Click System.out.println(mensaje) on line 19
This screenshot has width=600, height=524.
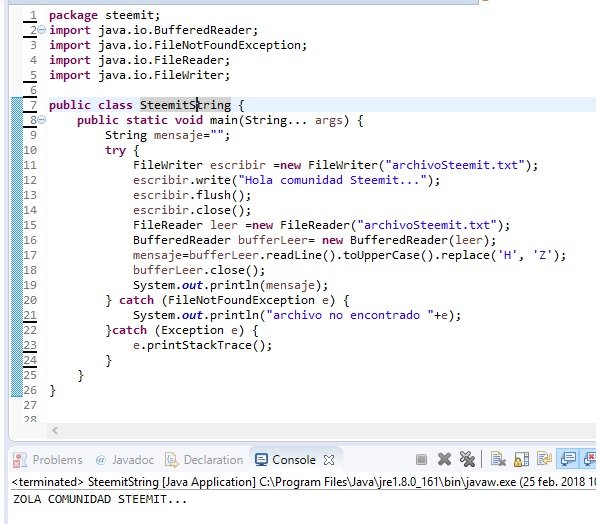pos(230,285)
